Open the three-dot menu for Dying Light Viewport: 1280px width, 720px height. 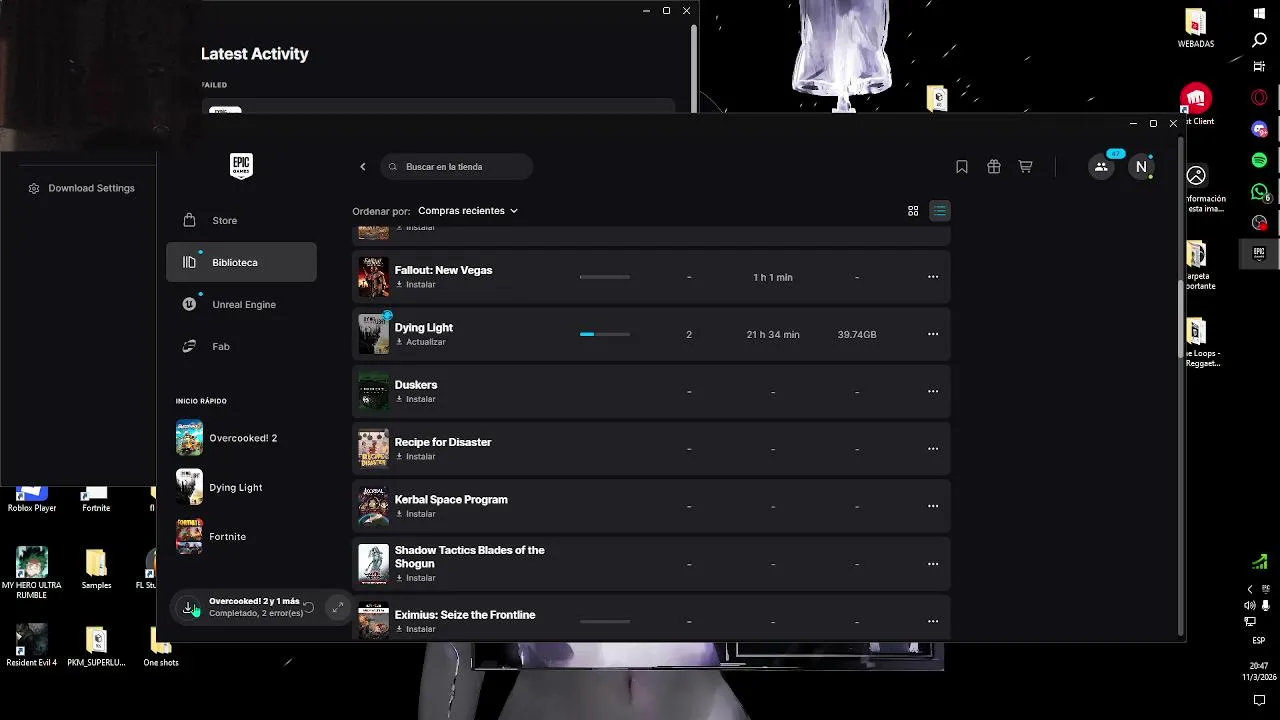coord(933,334)
